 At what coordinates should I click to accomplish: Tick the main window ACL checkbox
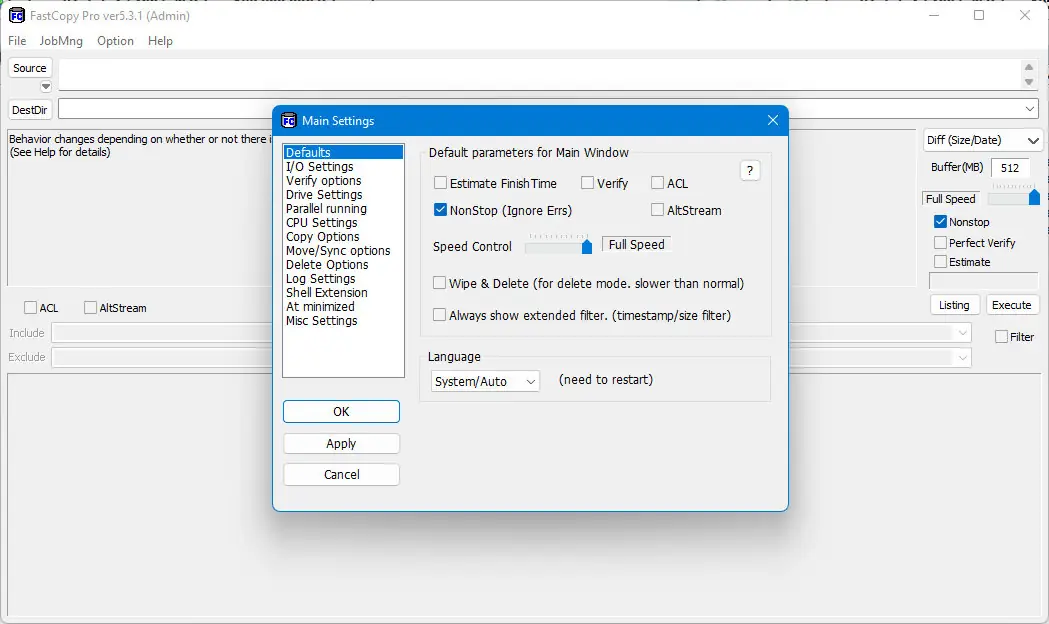click(x=41, y=308)
